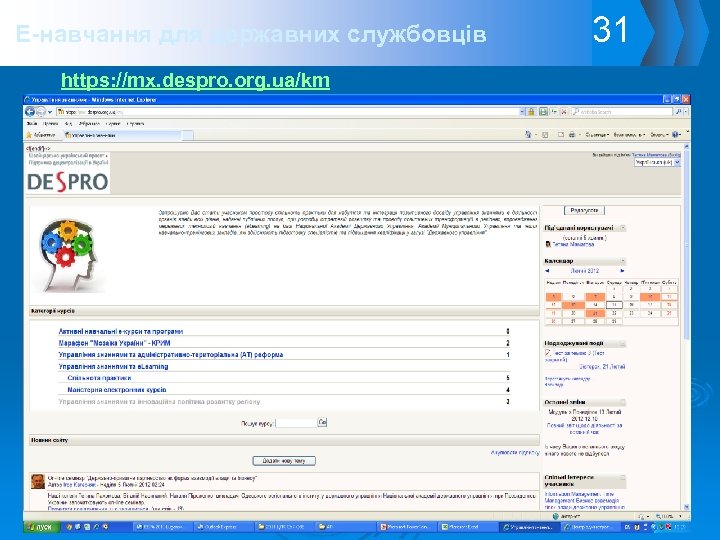Screen dimensions: 720x540
Task: Click the red Stop loading icon
Action: pos(564,112)
